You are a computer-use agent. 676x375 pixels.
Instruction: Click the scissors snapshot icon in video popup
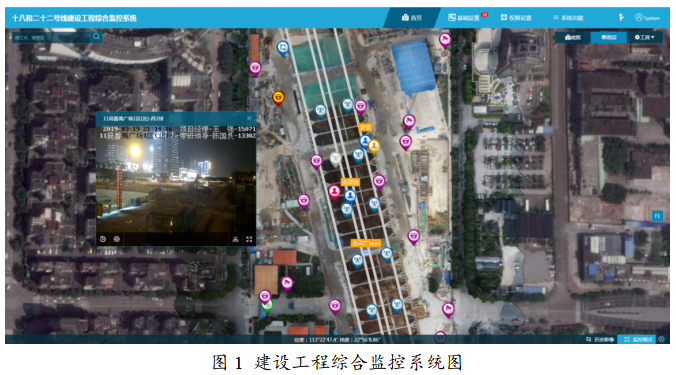pyautogui.click(x=235, y=239)
